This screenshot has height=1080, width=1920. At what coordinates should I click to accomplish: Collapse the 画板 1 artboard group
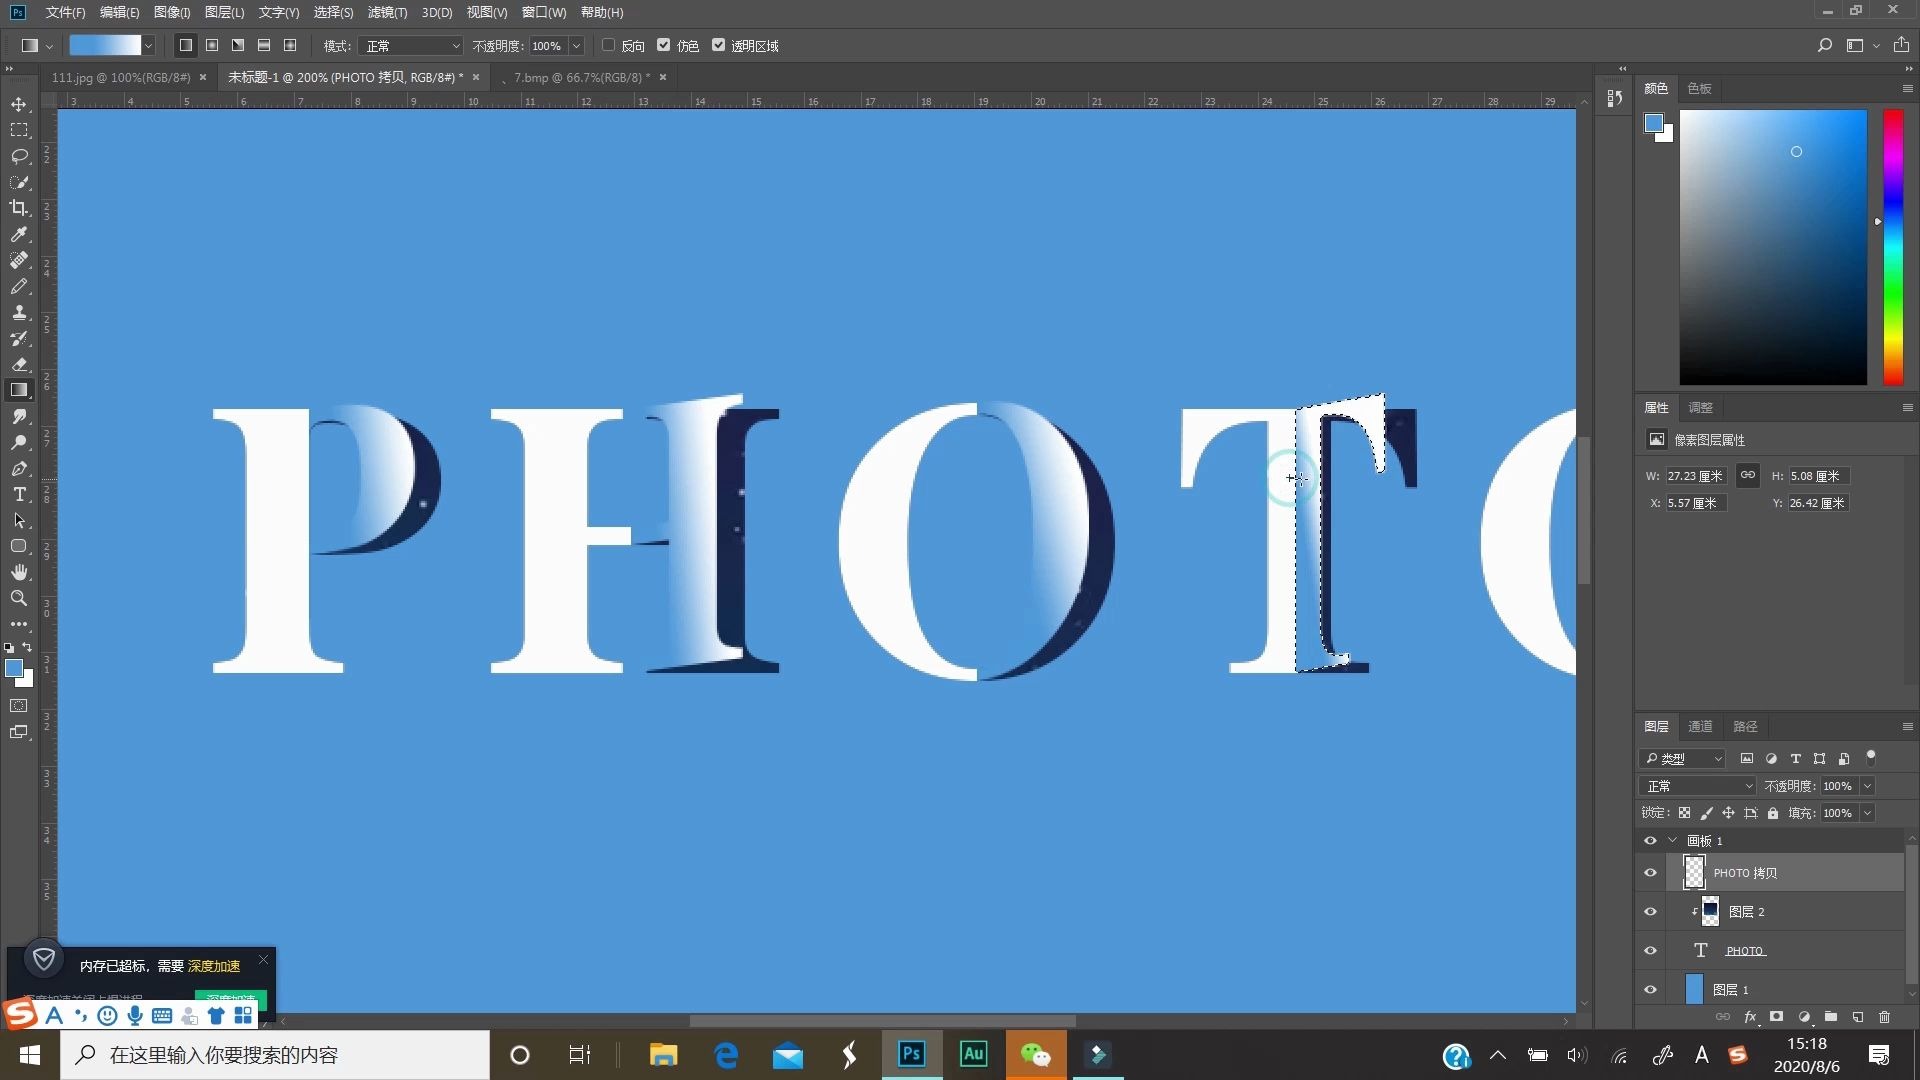tap(1672, 840)
